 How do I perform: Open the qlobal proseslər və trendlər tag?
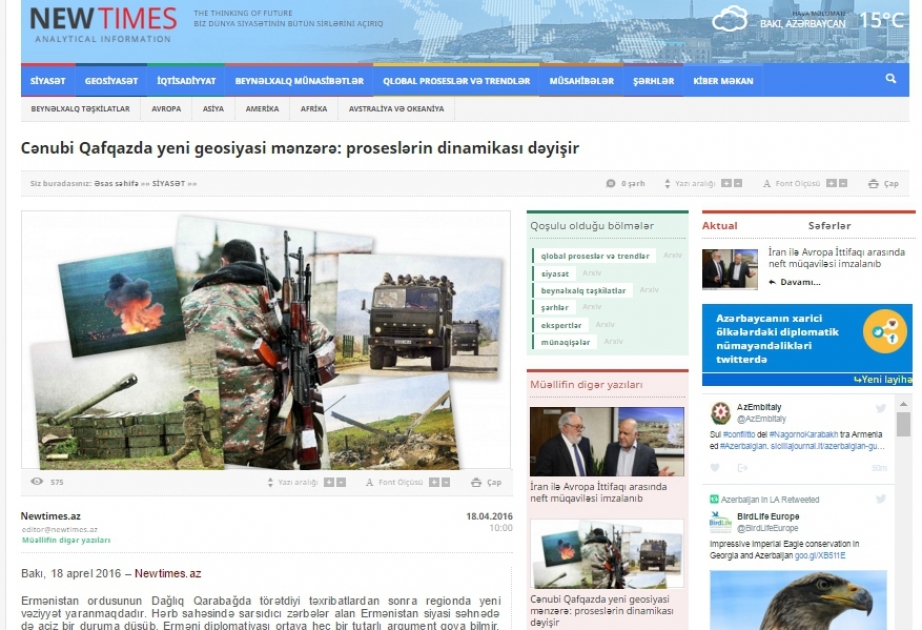pos(594,256)
